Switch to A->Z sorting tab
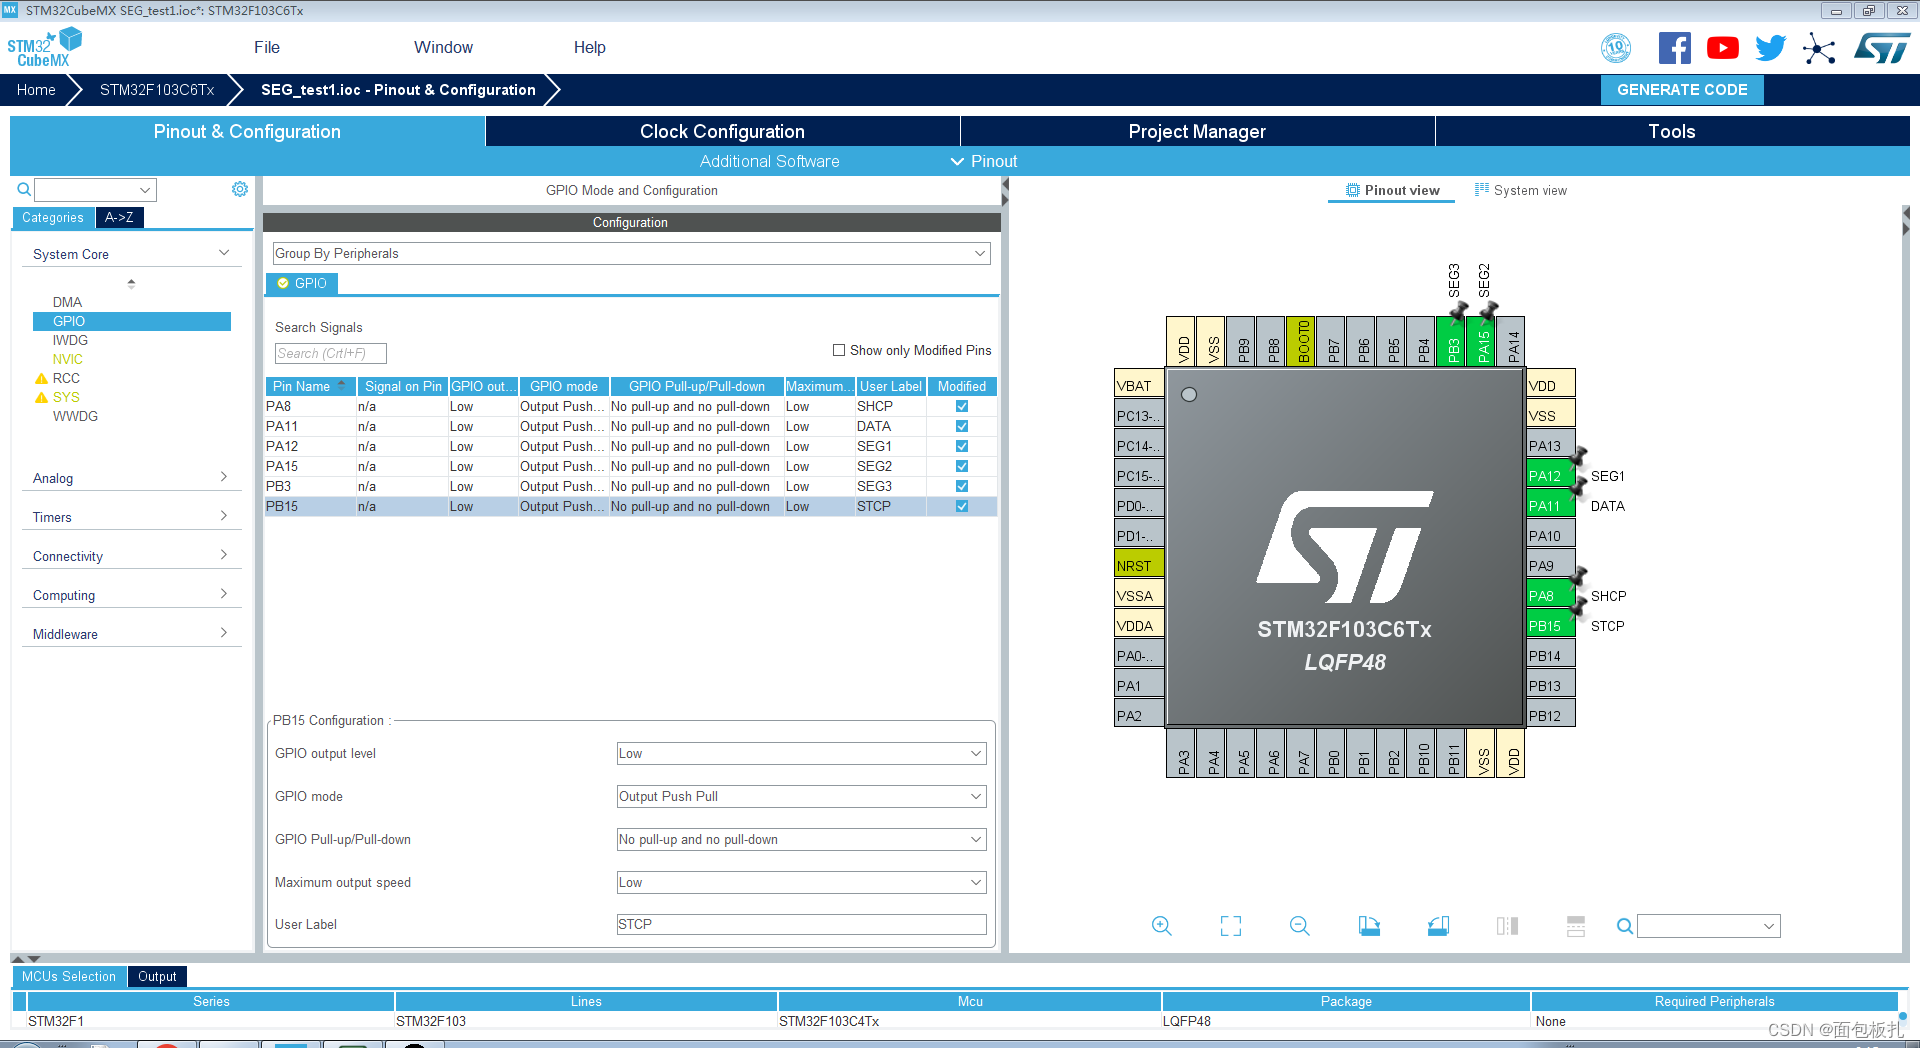1920x1048 pixels. pos(119,217)
